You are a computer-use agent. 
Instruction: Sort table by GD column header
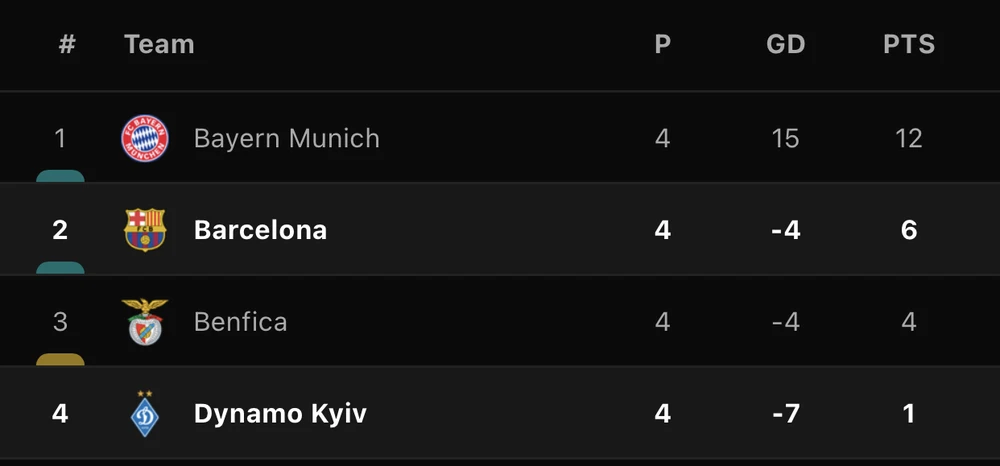pyautogui.click(x=785, y=45)
